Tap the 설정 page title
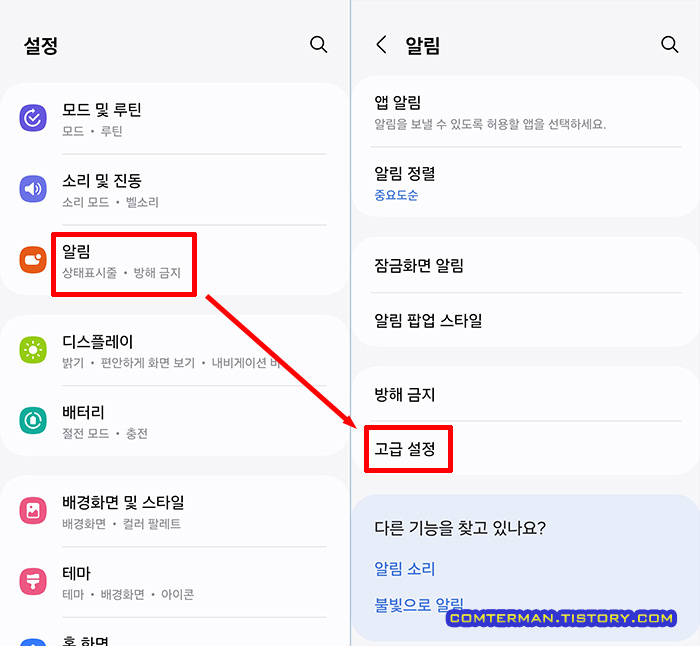Viewport: 700px width, 646px height. (x=41, y=45)
